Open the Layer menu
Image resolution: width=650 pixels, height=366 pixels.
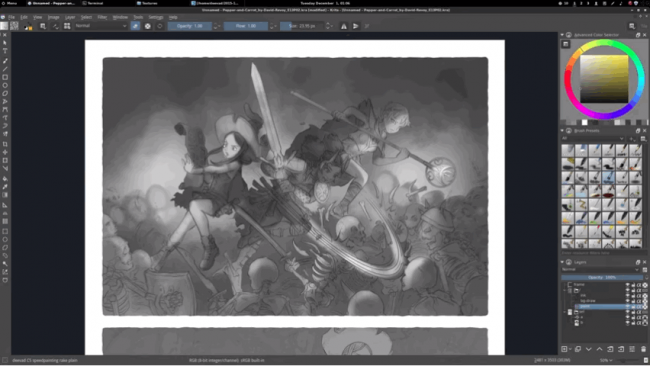point(70,17)
